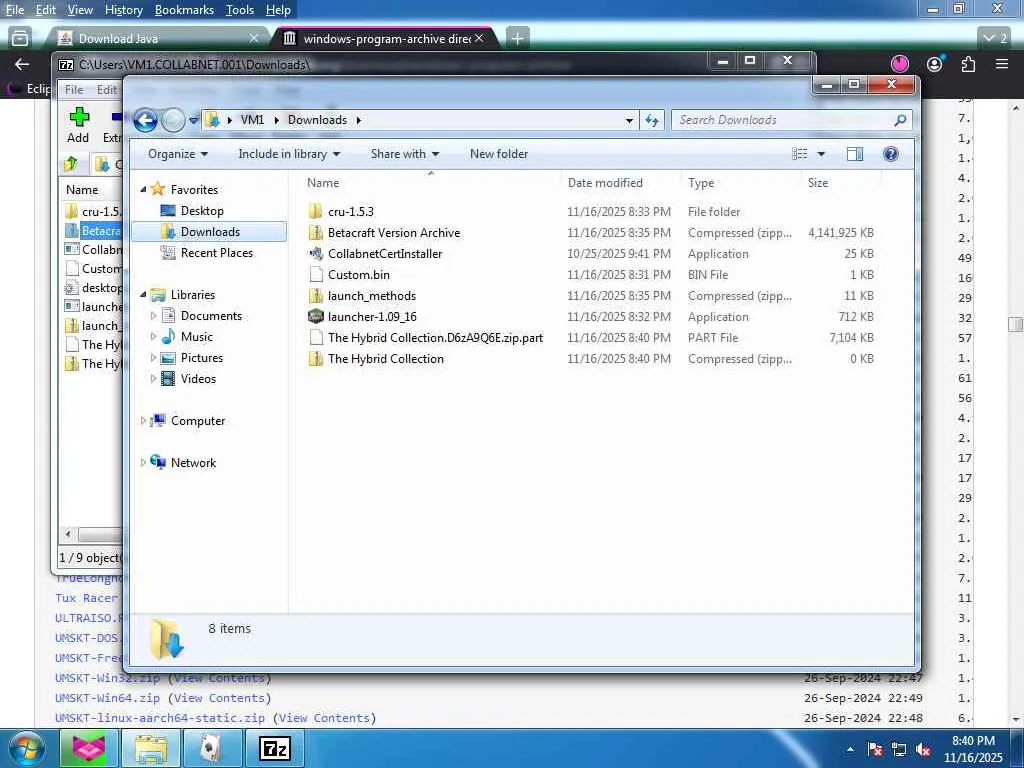Open the view options dropdown arrow
This screenshot has width=1024, height=768.
822,154
